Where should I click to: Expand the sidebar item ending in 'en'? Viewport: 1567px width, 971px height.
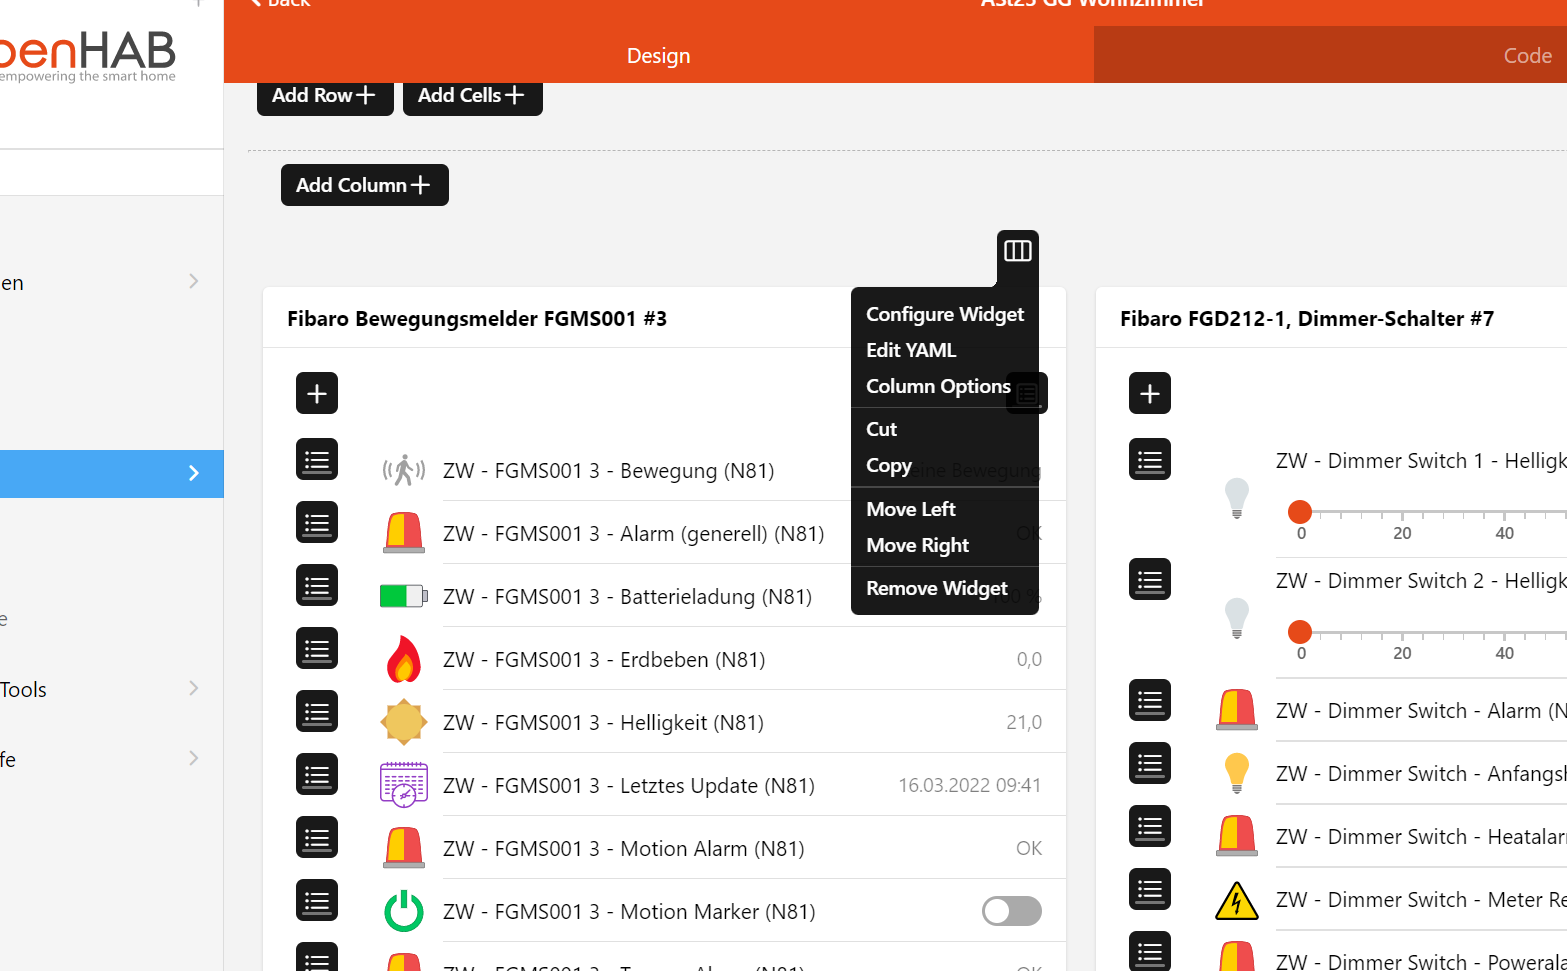[x=194, y=282]
